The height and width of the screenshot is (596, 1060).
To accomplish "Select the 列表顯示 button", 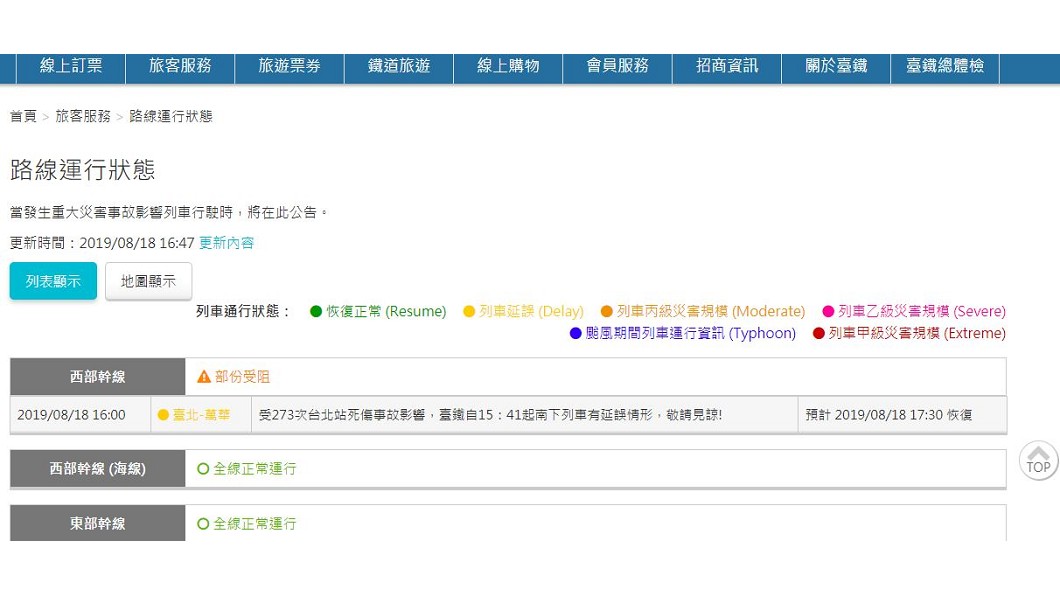I will click(x=53, y=281).
